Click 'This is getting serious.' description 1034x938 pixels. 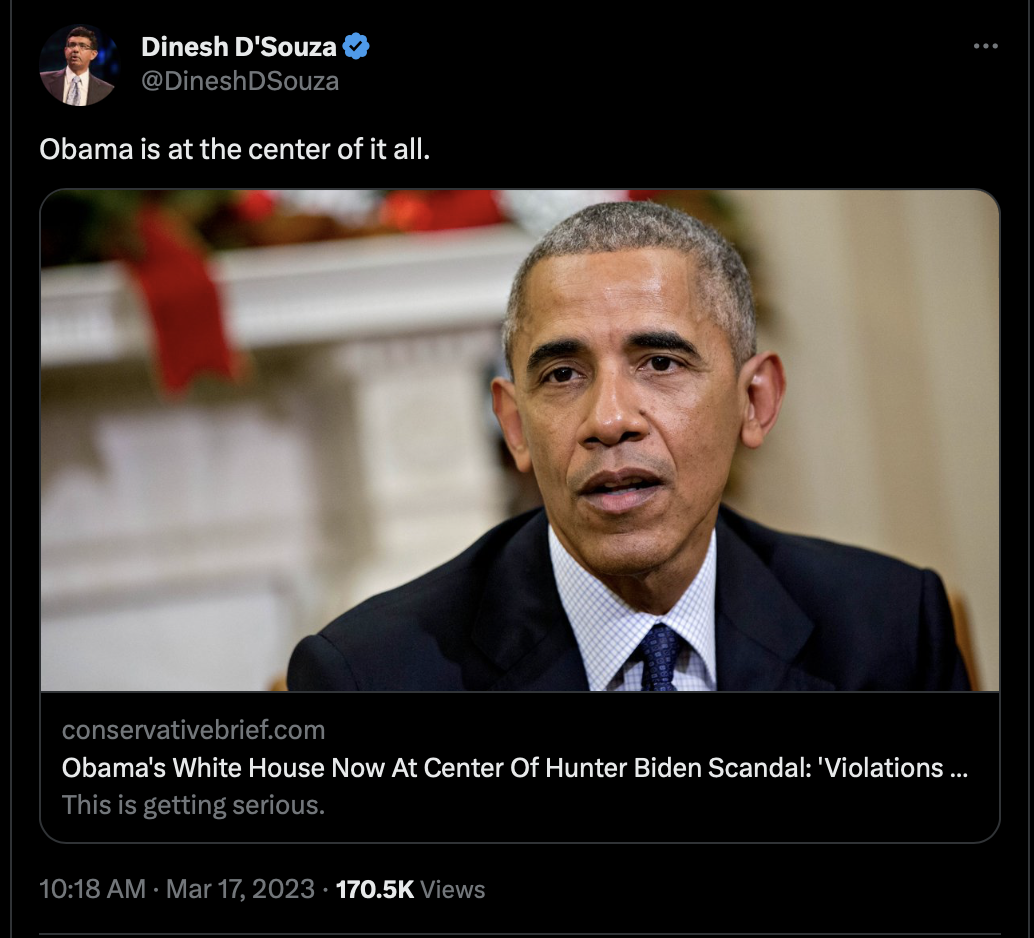(193, 805)
